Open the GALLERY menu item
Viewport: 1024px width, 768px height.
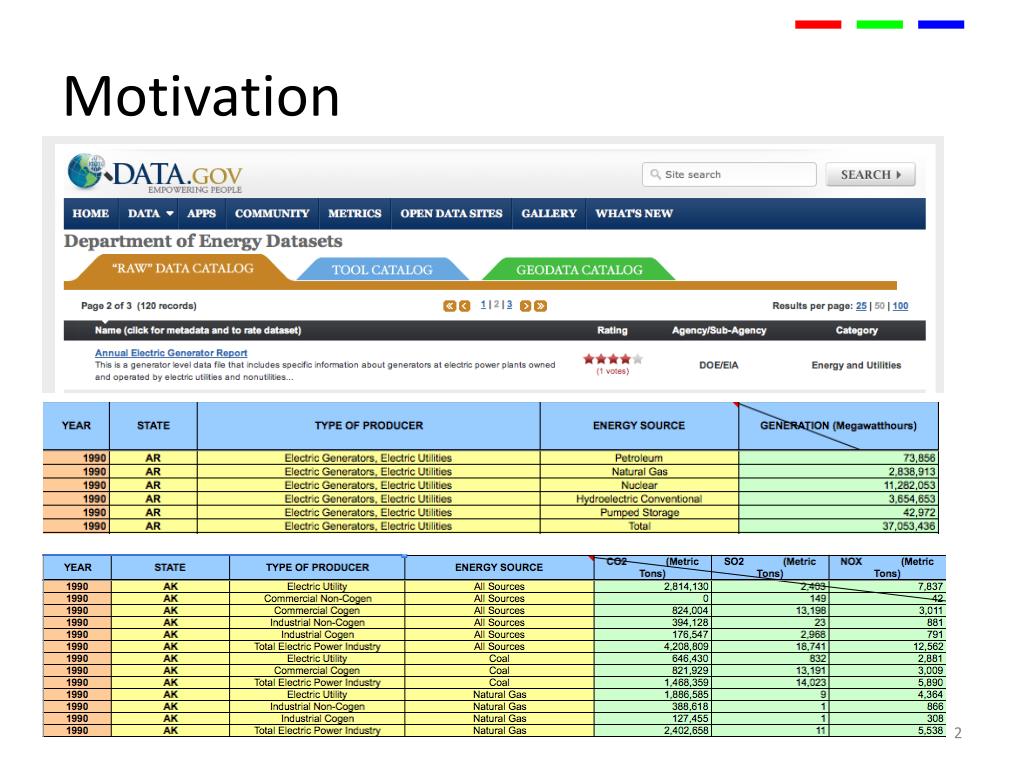[549, 214]
